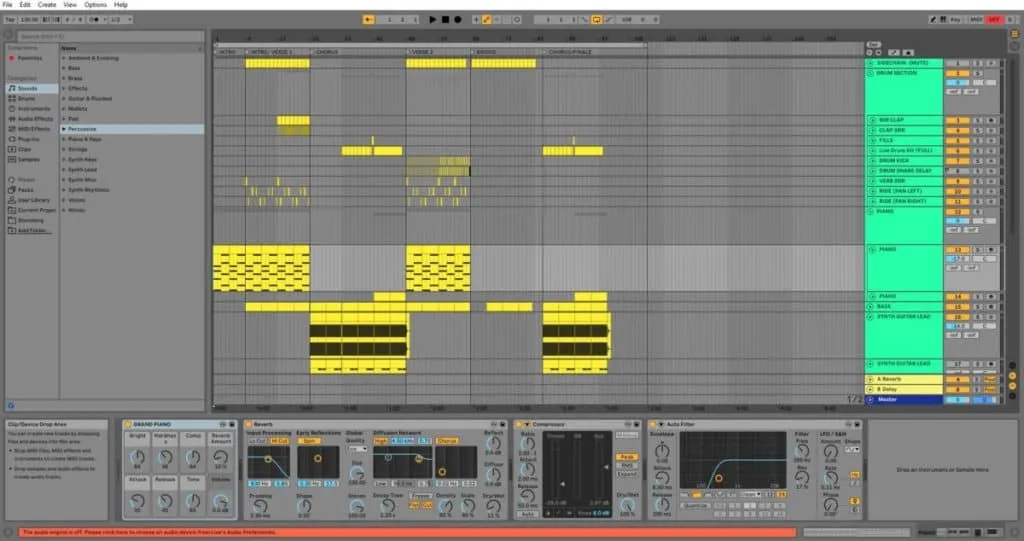Start playback with the Play button

tap(432, 20)
